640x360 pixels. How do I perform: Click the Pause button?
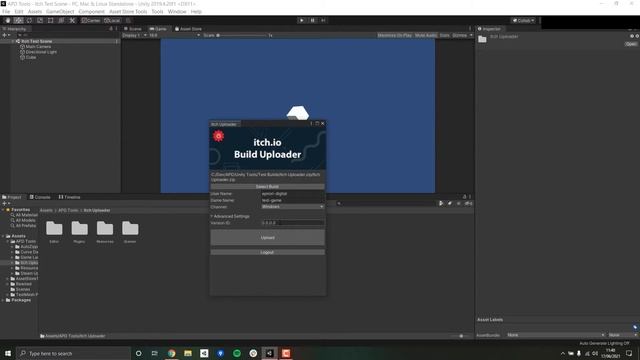(313, 20)
